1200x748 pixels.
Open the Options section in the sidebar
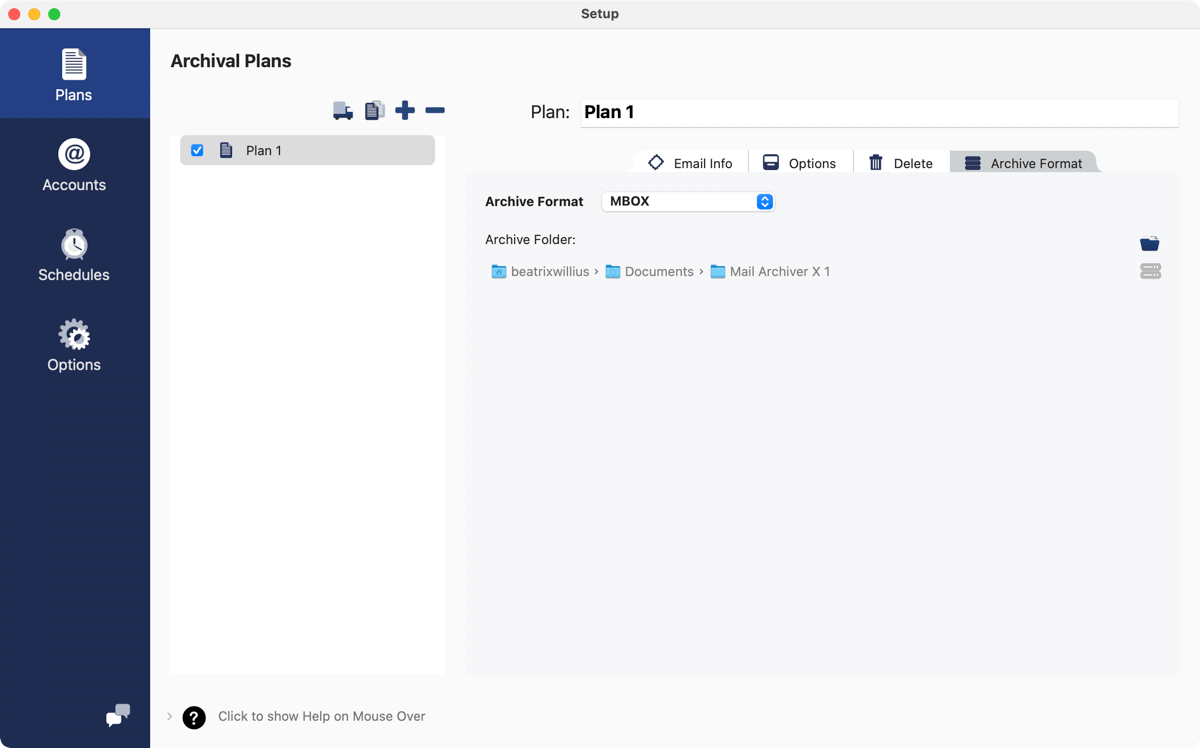[x=73, y=343]
